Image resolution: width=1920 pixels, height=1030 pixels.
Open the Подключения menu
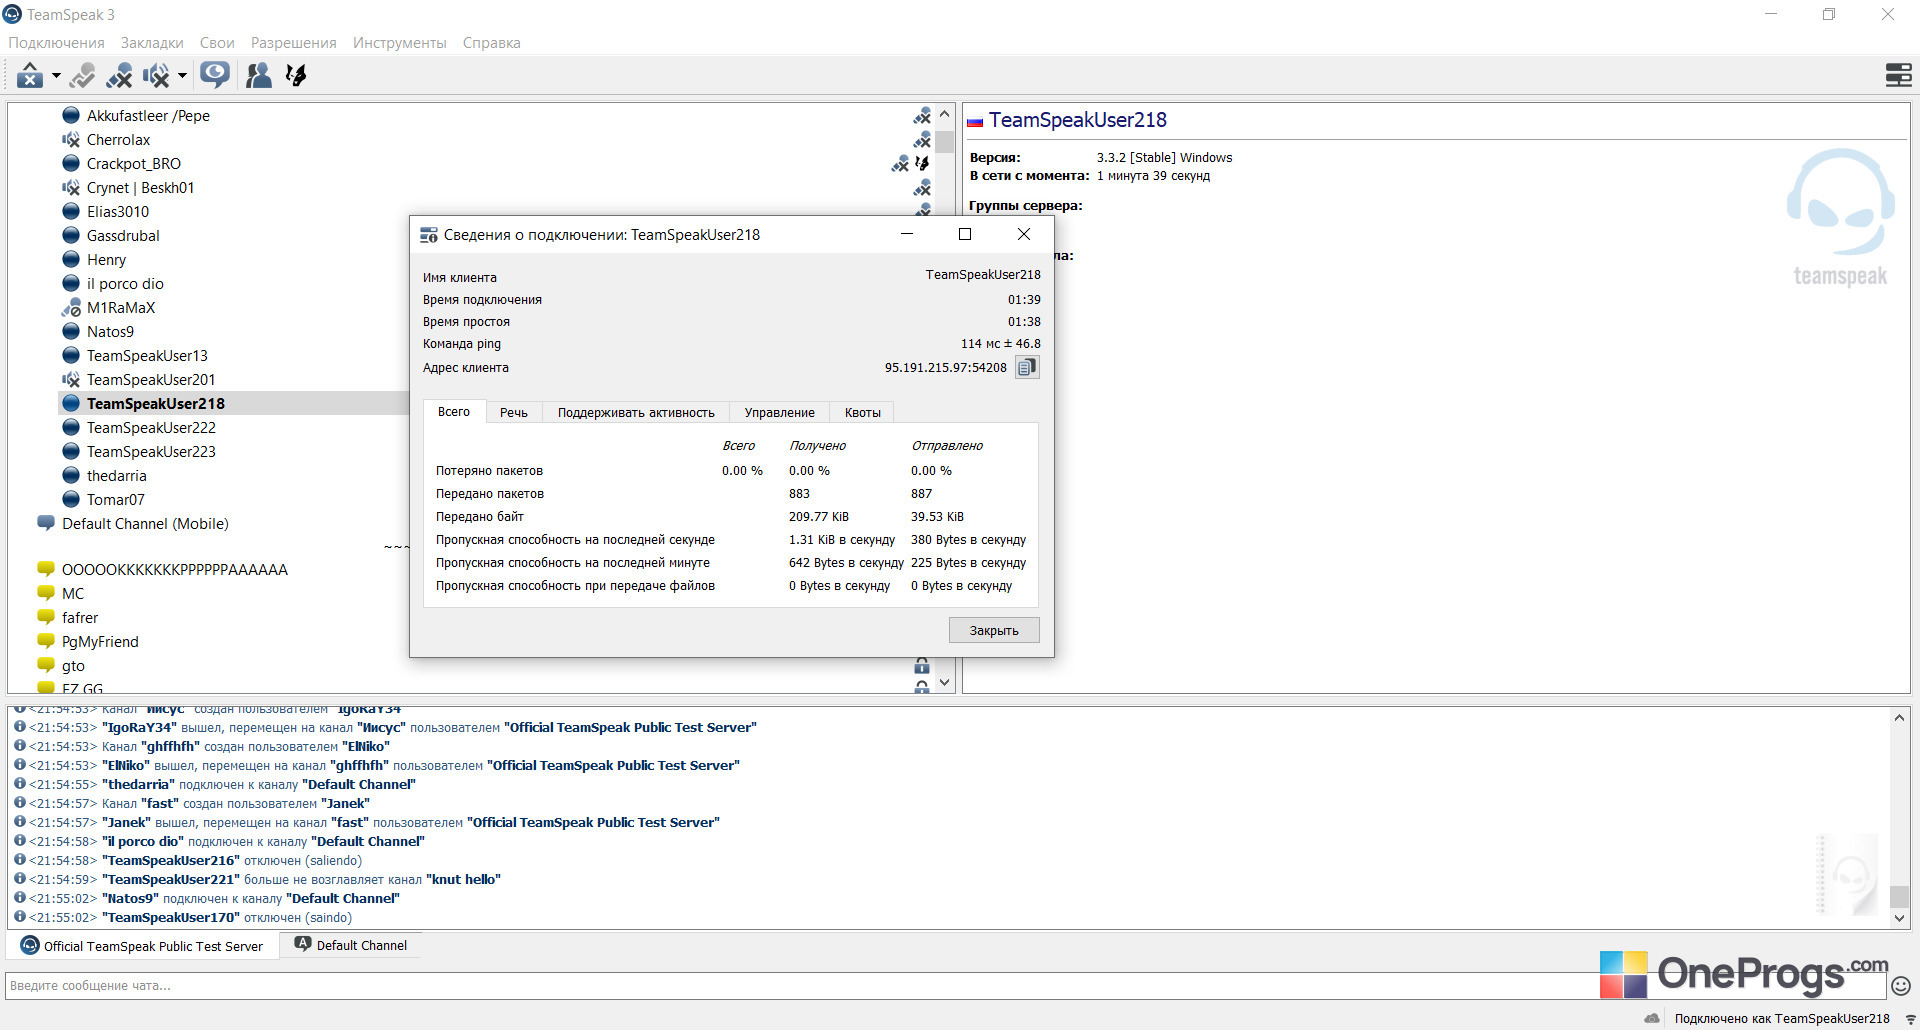click(56, 43)
